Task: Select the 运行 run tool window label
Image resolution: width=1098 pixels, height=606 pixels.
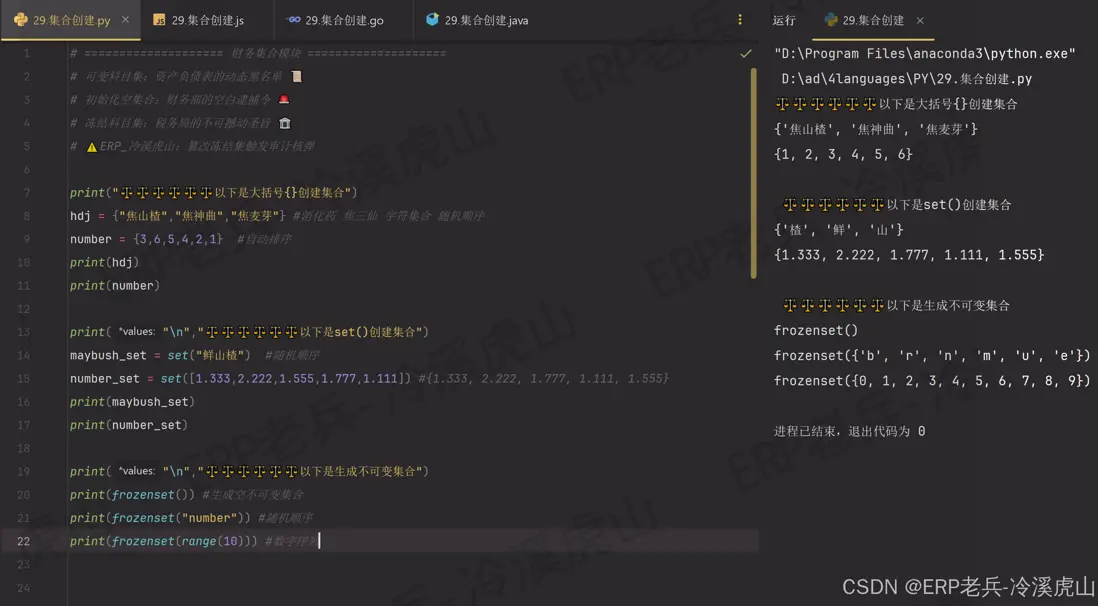Action: (784, 20)
